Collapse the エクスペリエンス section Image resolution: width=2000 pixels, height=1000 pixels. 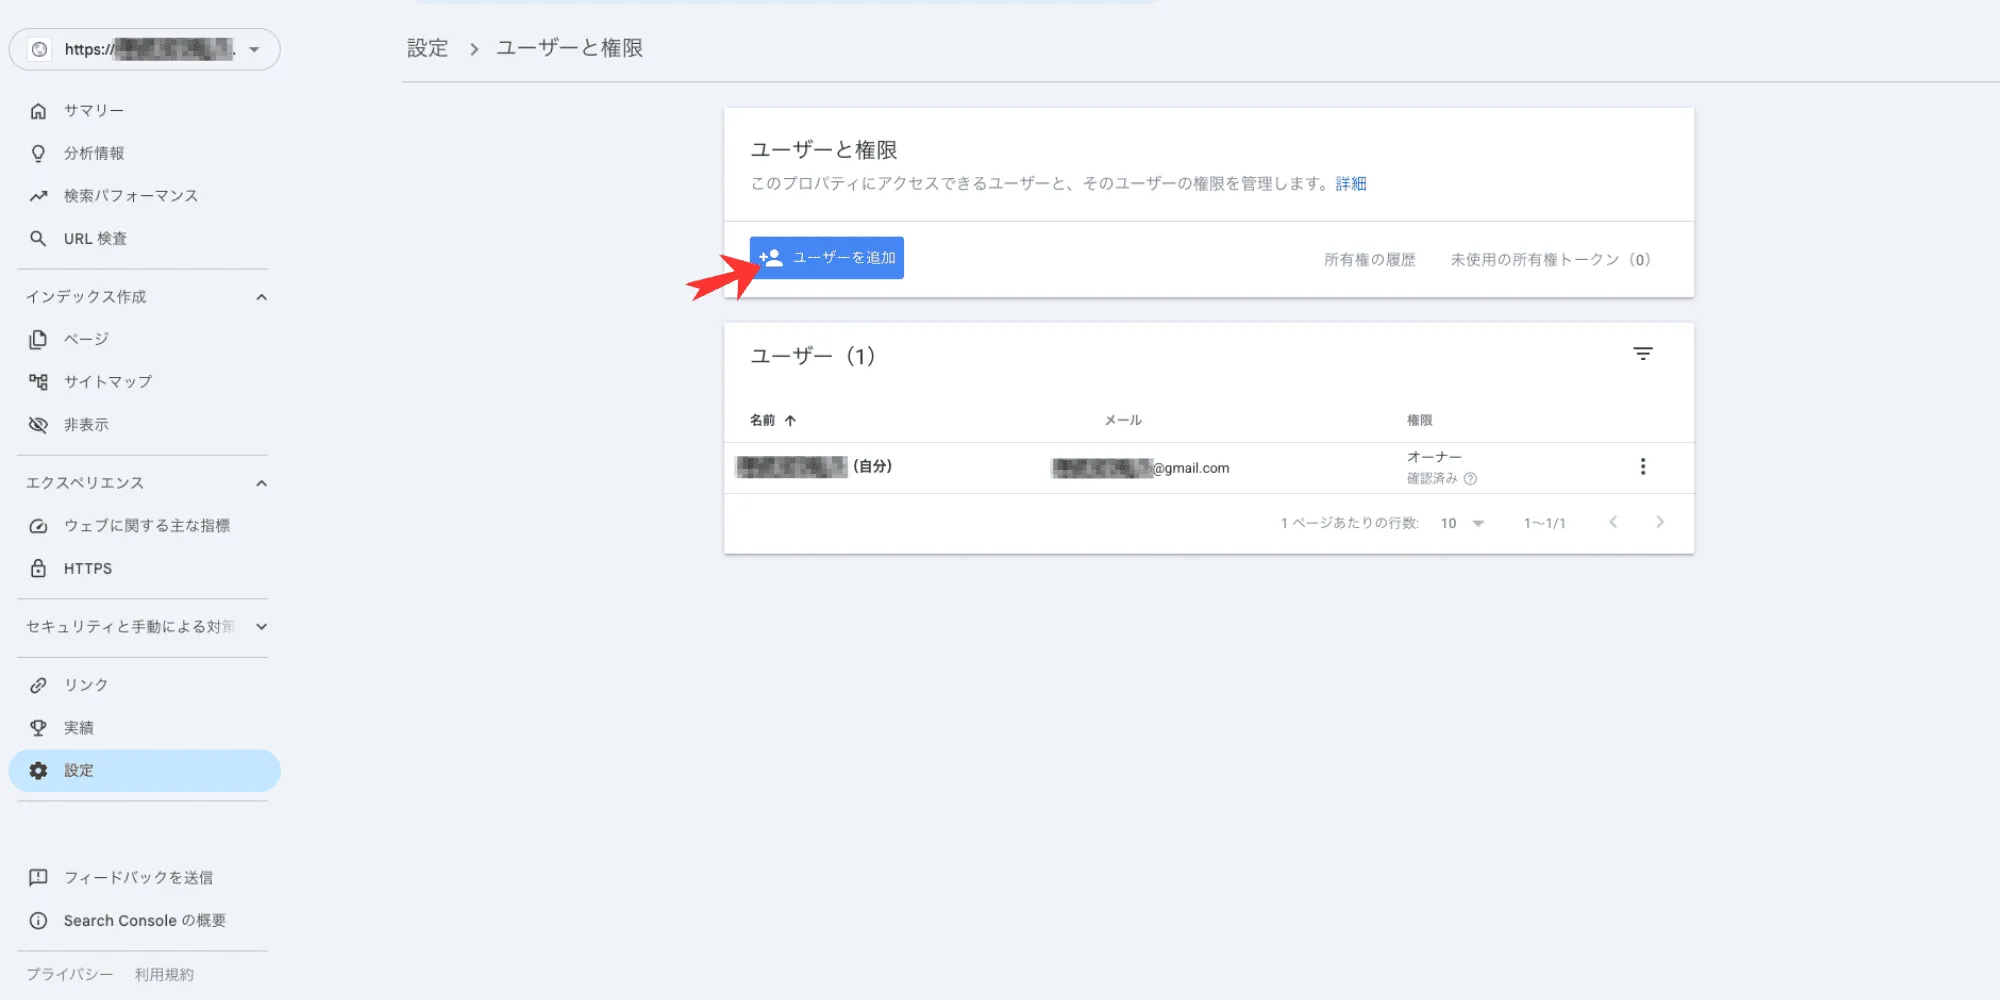tap(261, 483)
